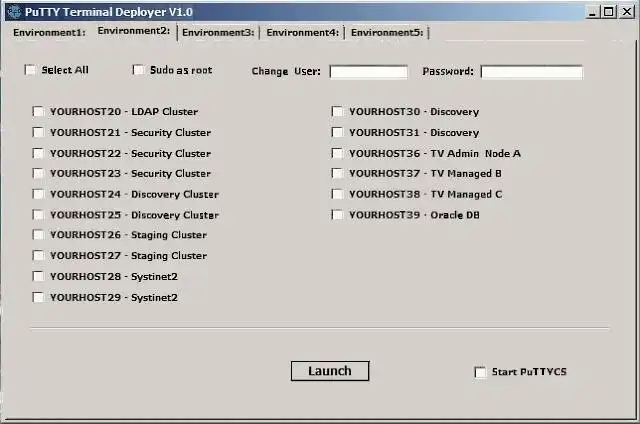Switch to the Environment1 tab
Viewport: 640px width, 424px height.
tap(49, 33)
